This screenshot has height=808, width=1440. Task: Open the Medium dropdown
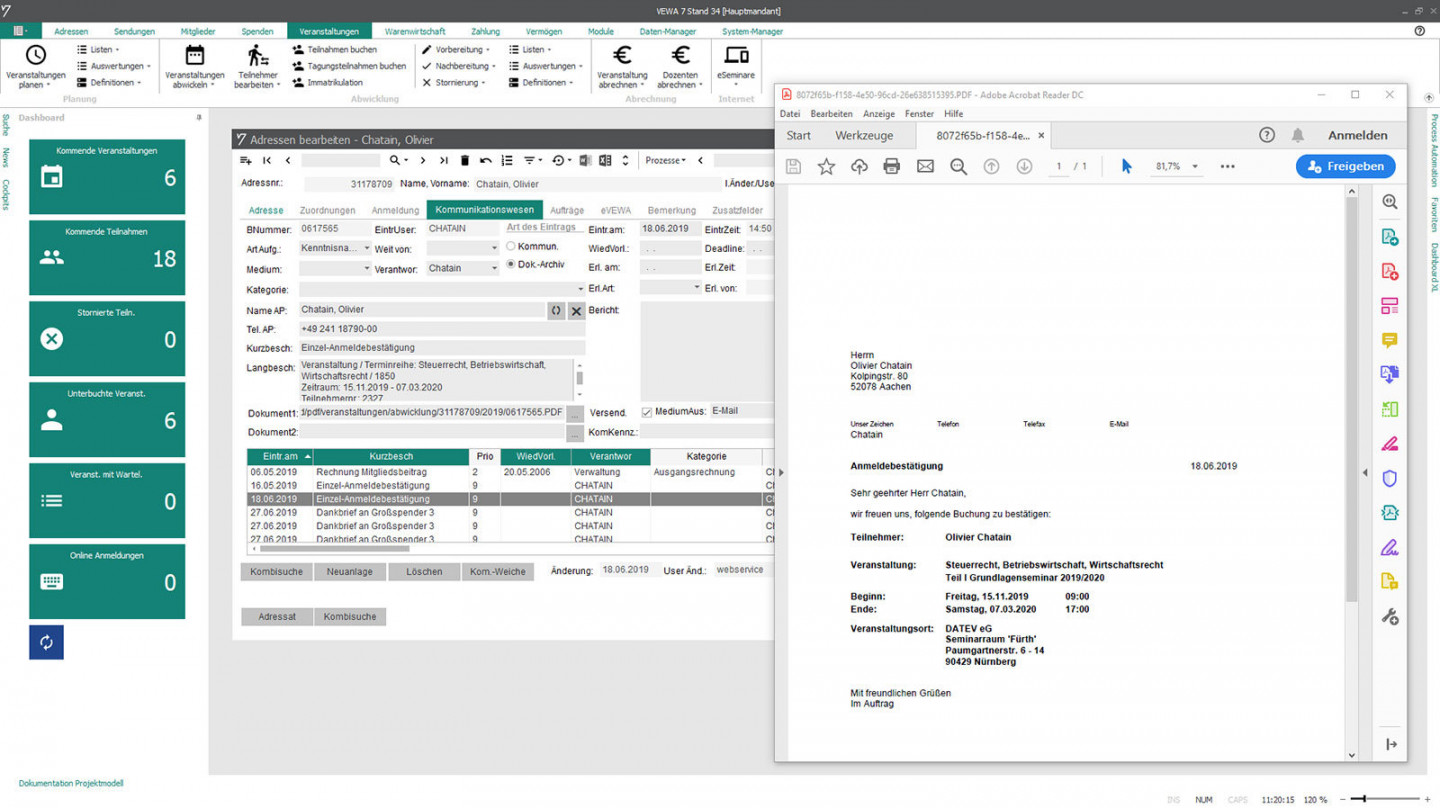(366, 268)
